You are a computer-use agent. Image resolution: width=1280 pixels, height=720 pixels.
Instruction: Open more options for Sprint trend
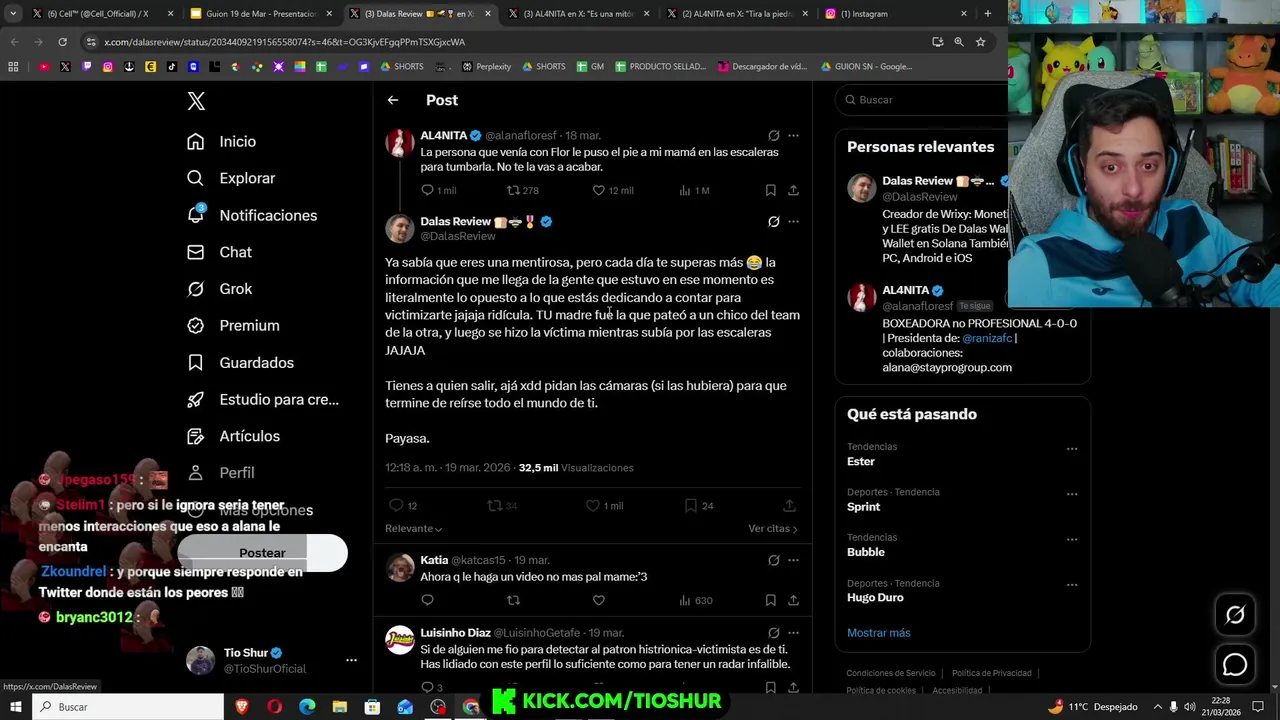(x=1072, y=494)
